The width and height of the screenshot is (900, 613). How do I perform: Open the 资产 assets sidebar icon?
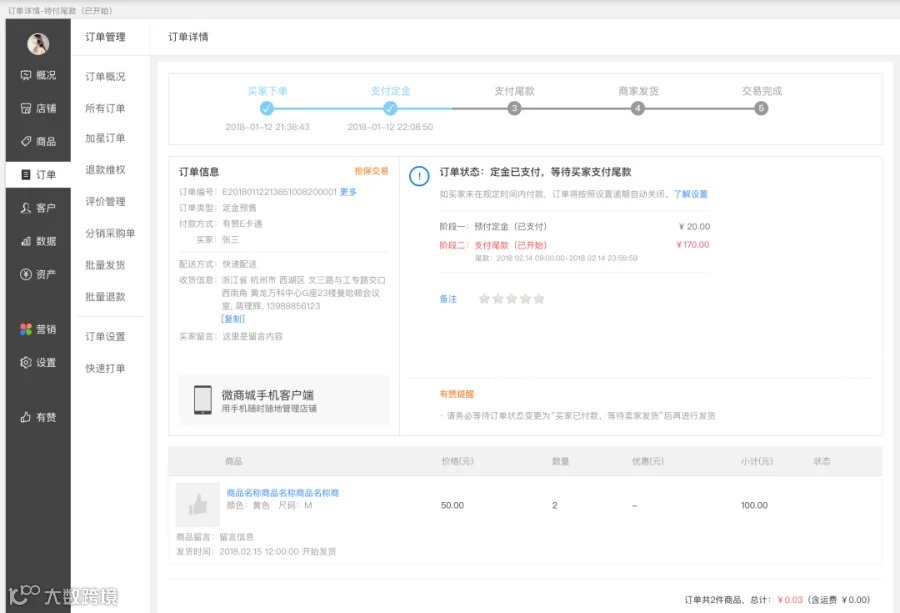pyautogui.click(x=26, y=274)
